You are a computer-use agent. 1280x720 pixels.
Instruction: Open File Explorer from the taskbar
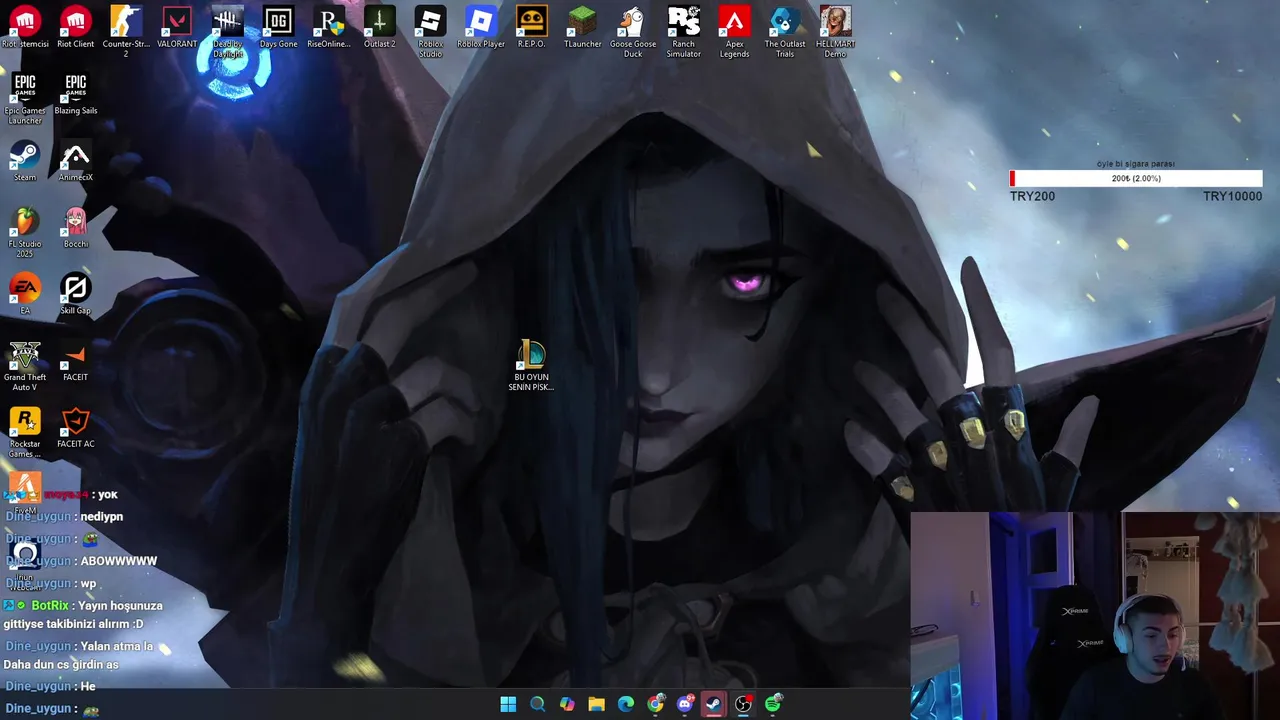click(596, 704)
